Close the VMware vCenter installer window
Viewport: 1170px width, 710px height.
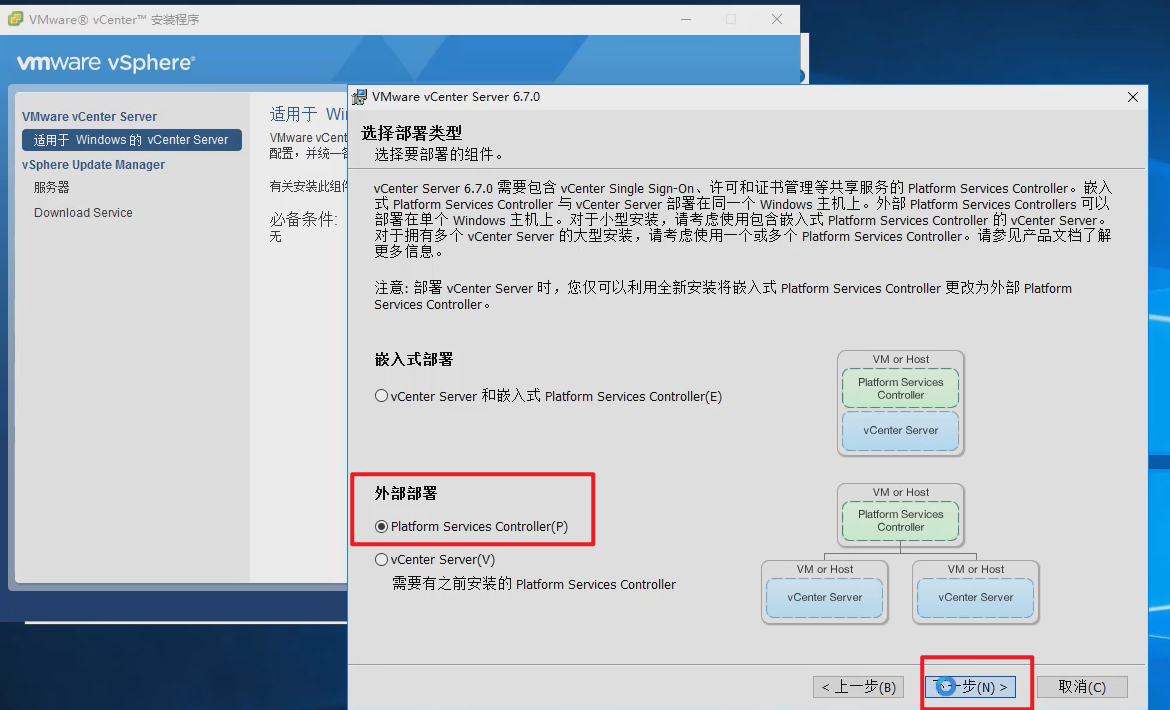click(x=777, y=19)
